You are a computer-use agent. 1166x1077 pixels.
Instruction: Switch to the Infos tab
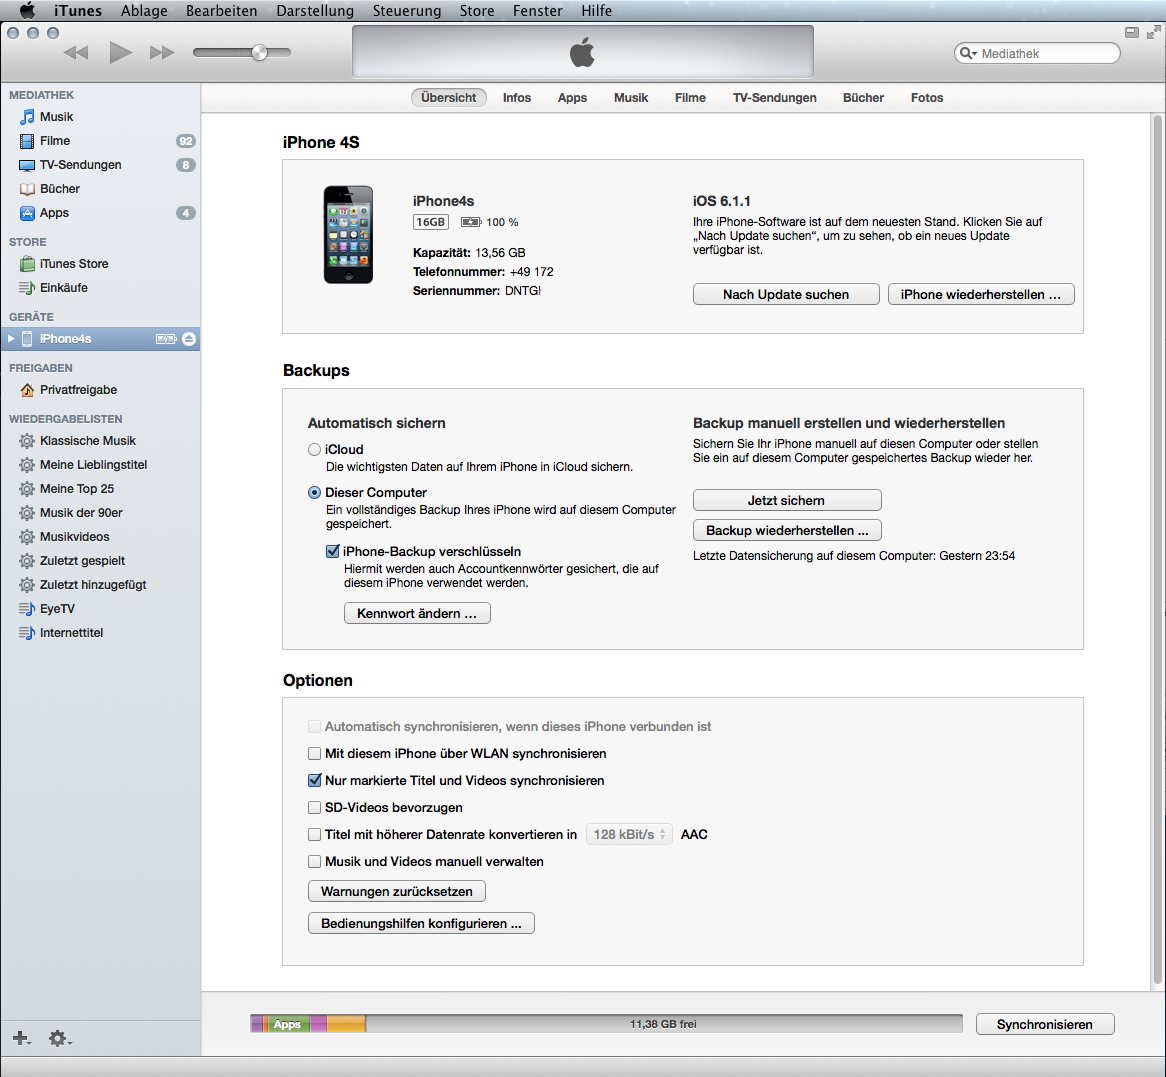coord(516,97)
